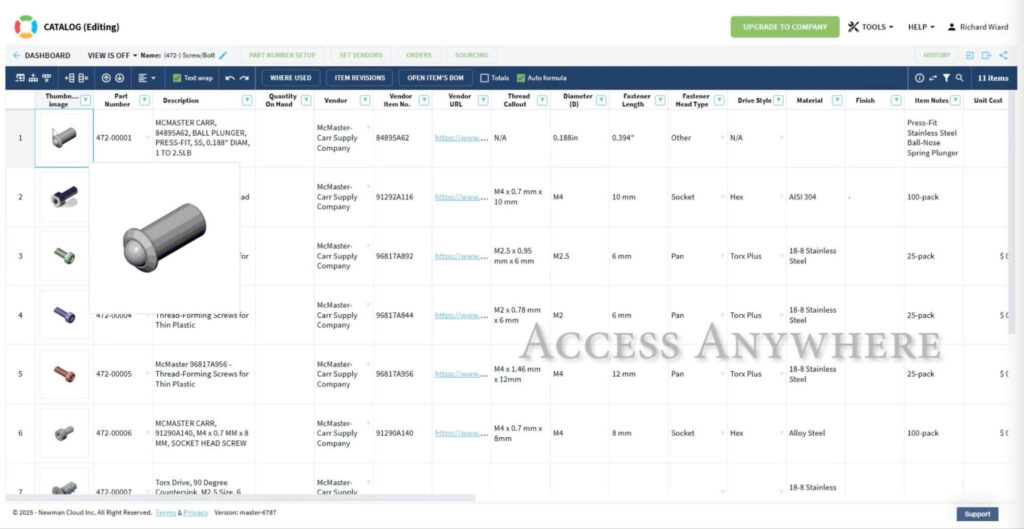Open the Terms link in footer
Image resolution: width=1024 pixels, height=529 pixels.
(x=166, y=513)
